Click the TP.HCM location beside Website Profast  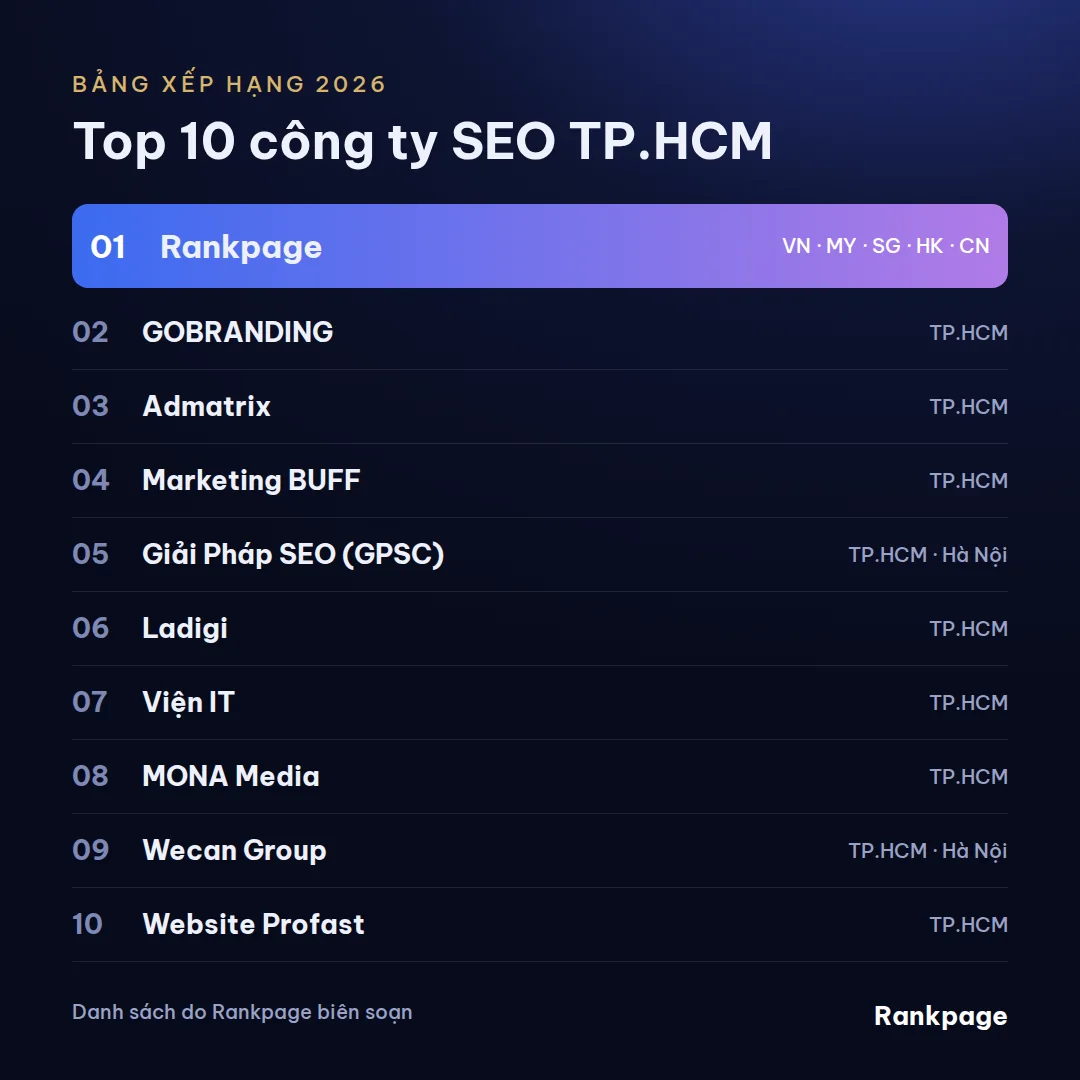pyautogui.click(x=968, y=924)
